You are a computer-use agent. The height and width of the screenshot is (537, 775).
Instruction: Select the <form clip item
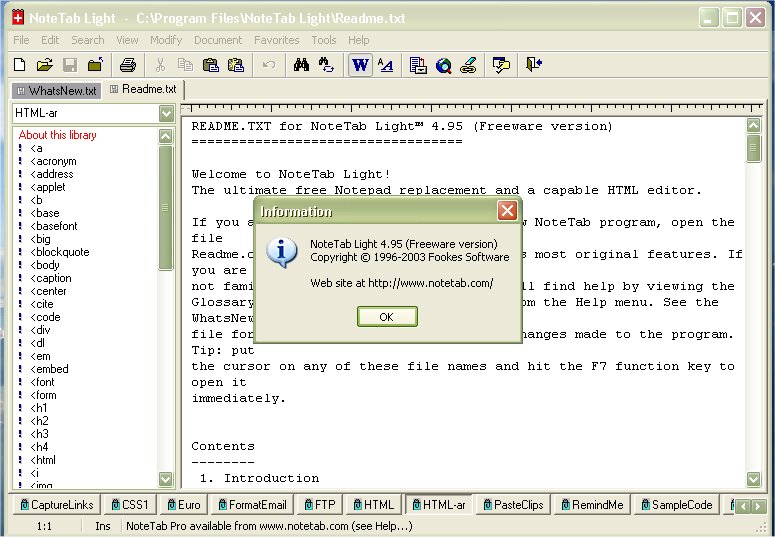43,395
